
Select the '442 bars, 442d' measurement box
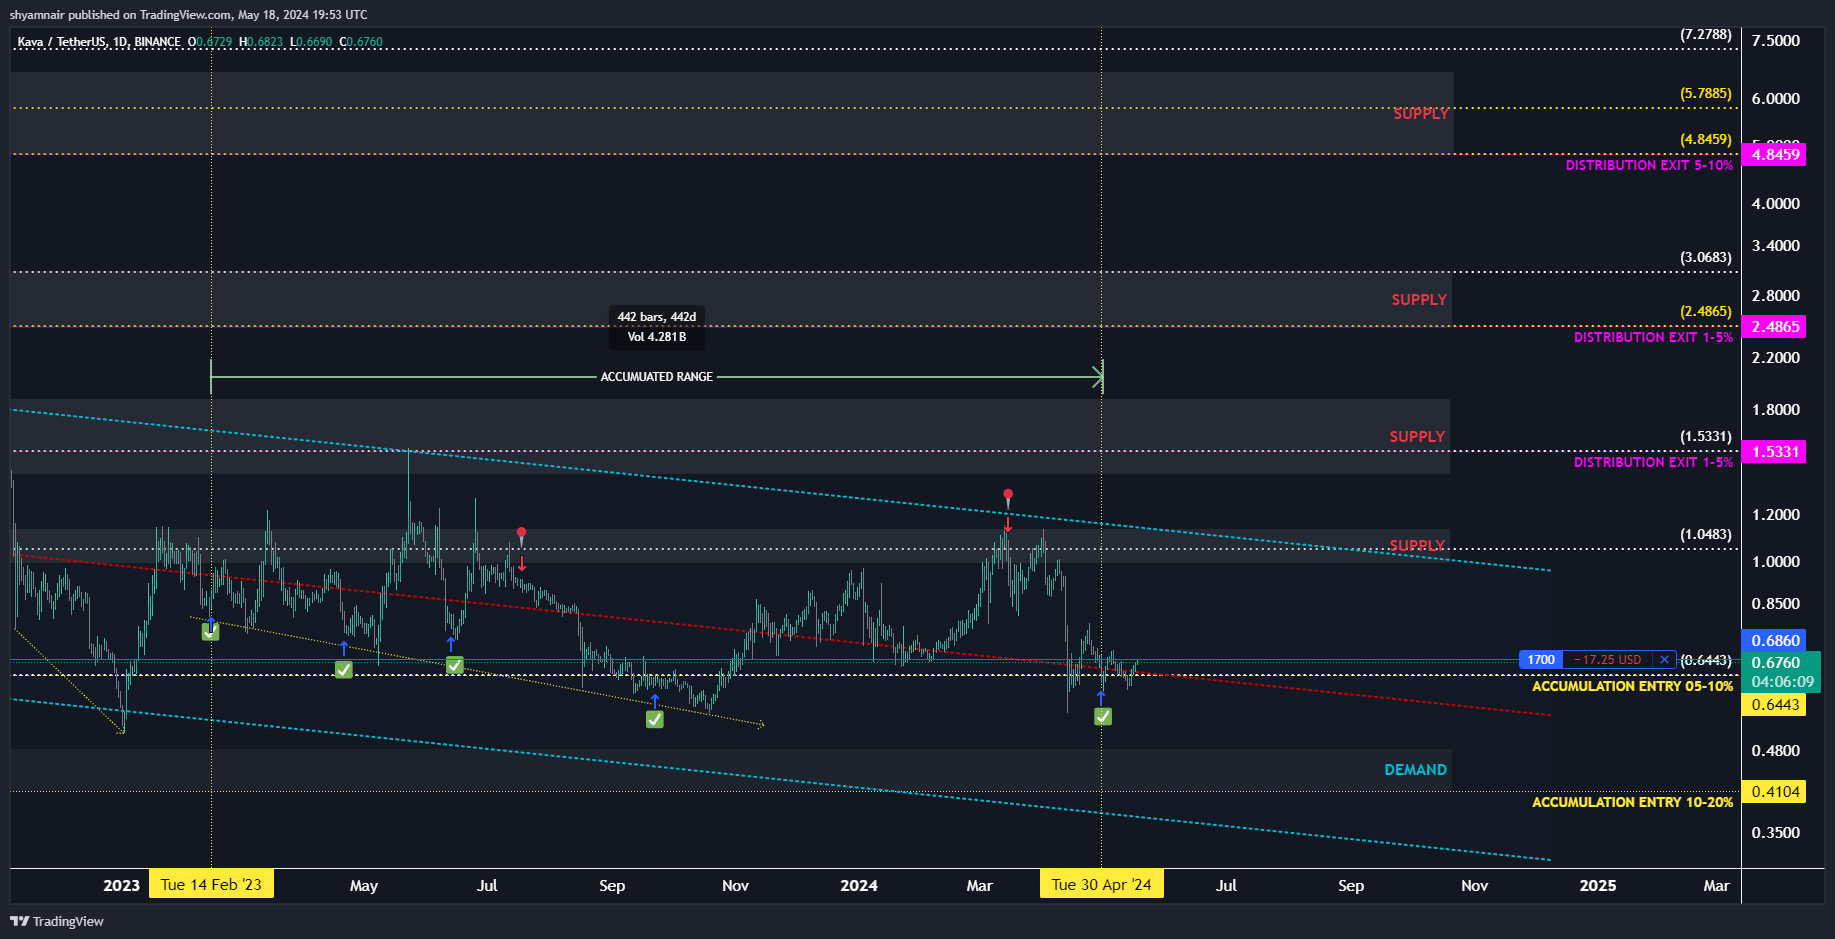tap(657, 327)
